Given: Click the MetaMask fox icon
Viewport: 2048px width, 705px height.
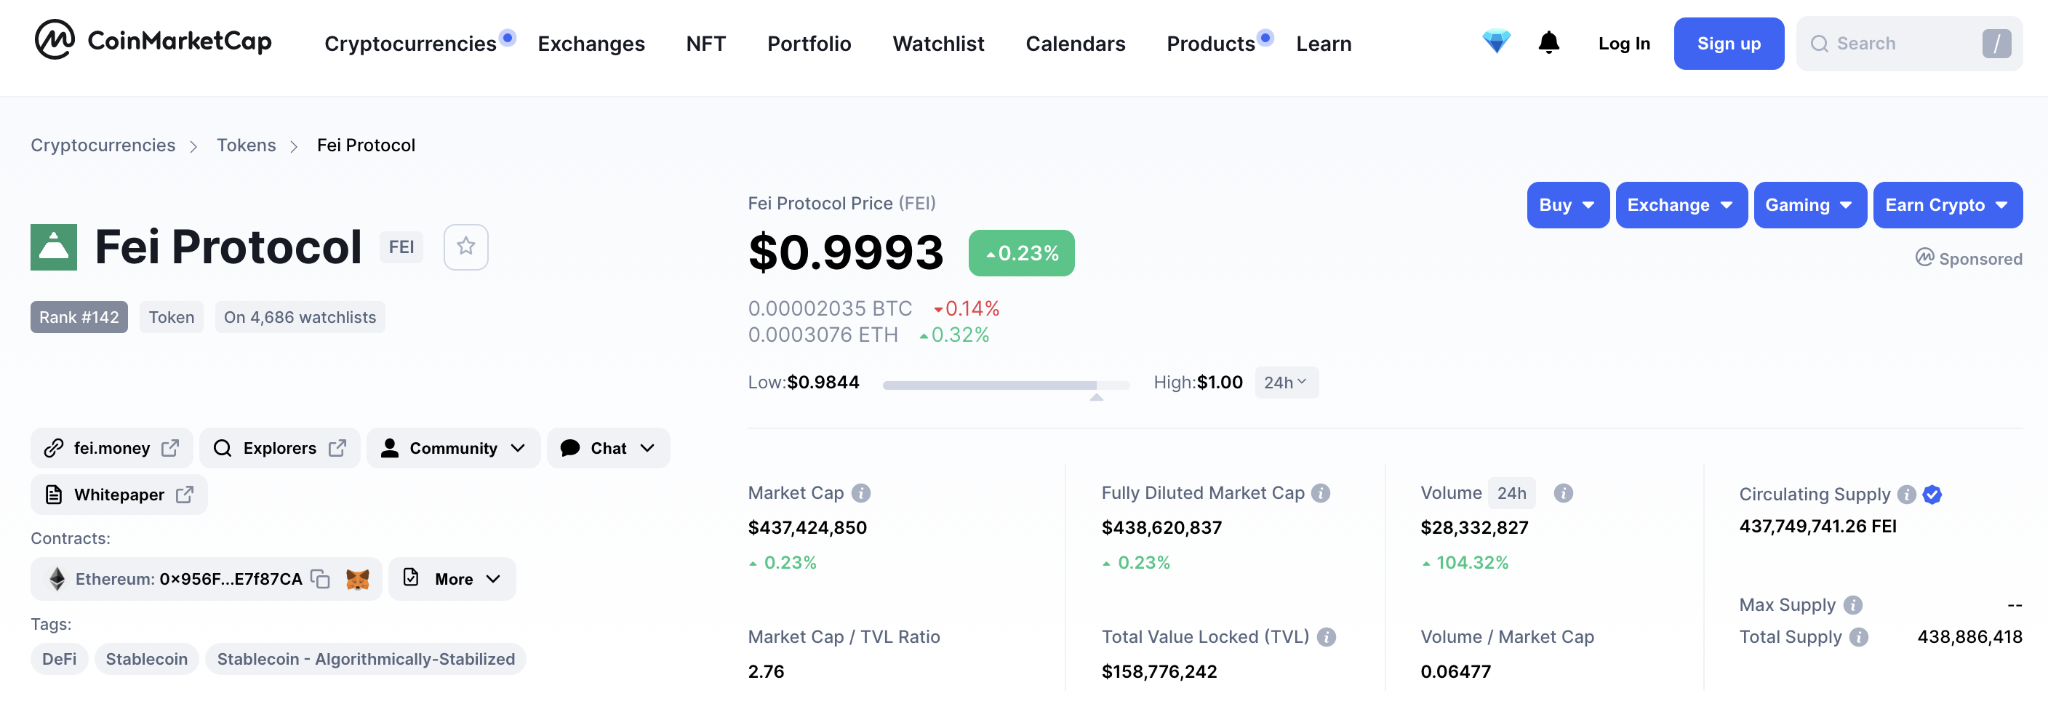Looking at the screenshot, I should tap(358, 579).
